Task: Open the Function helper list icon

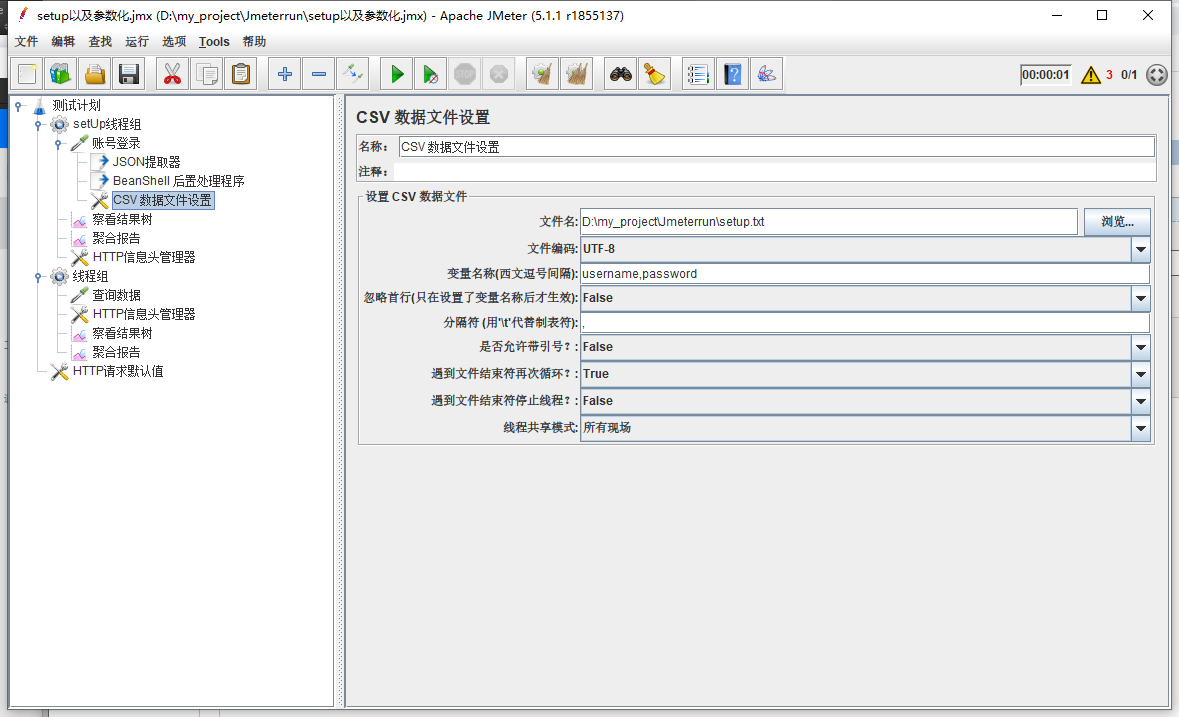Action: click(698, 74)
